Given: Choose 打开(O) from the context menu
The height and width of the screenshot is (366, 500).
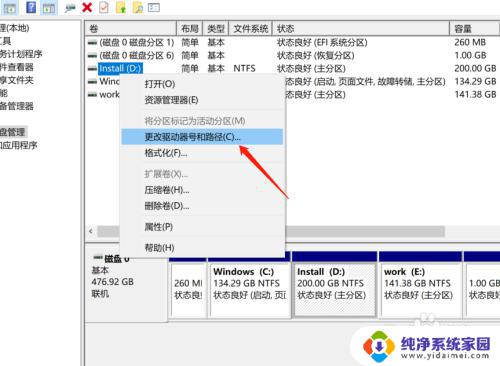Looking at the screenshot, I should pos(202,84).
